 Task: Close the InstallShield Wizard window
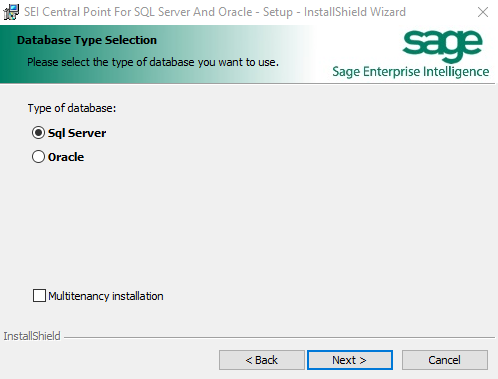click(x=483, y=12)
